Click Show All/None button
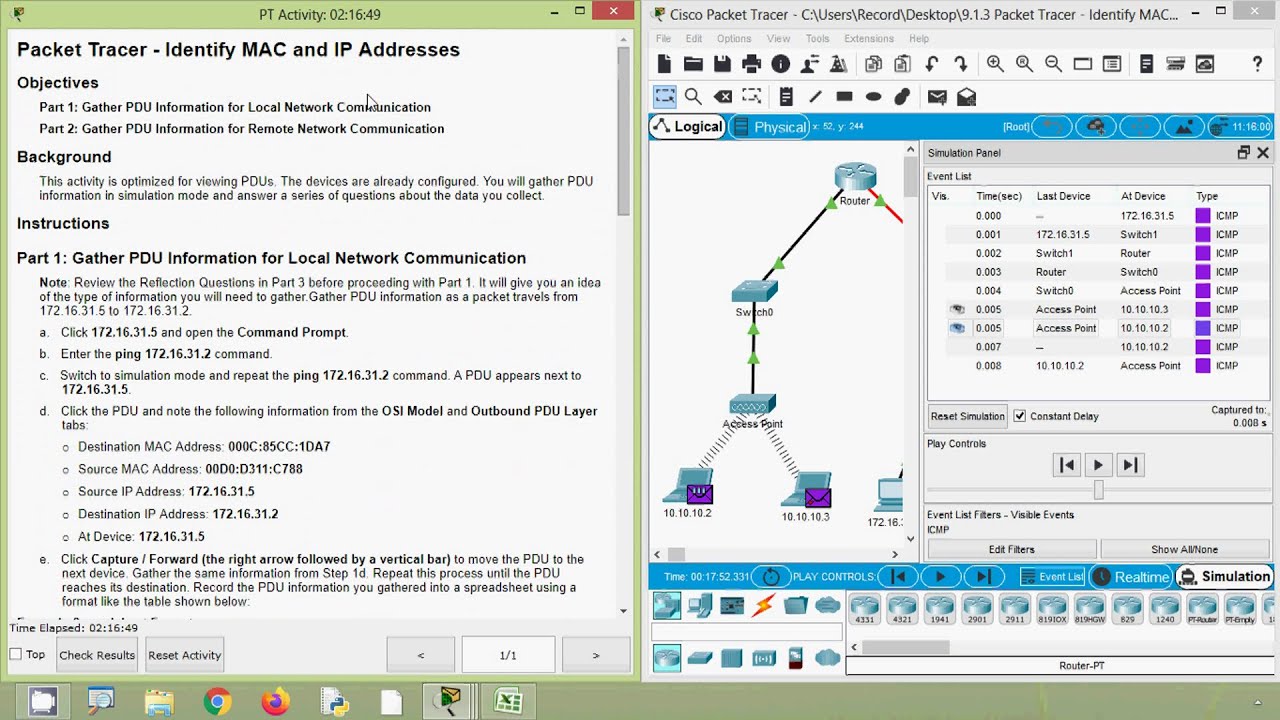Viewport: 1280px width, 720px height. tap(1184, 549)
